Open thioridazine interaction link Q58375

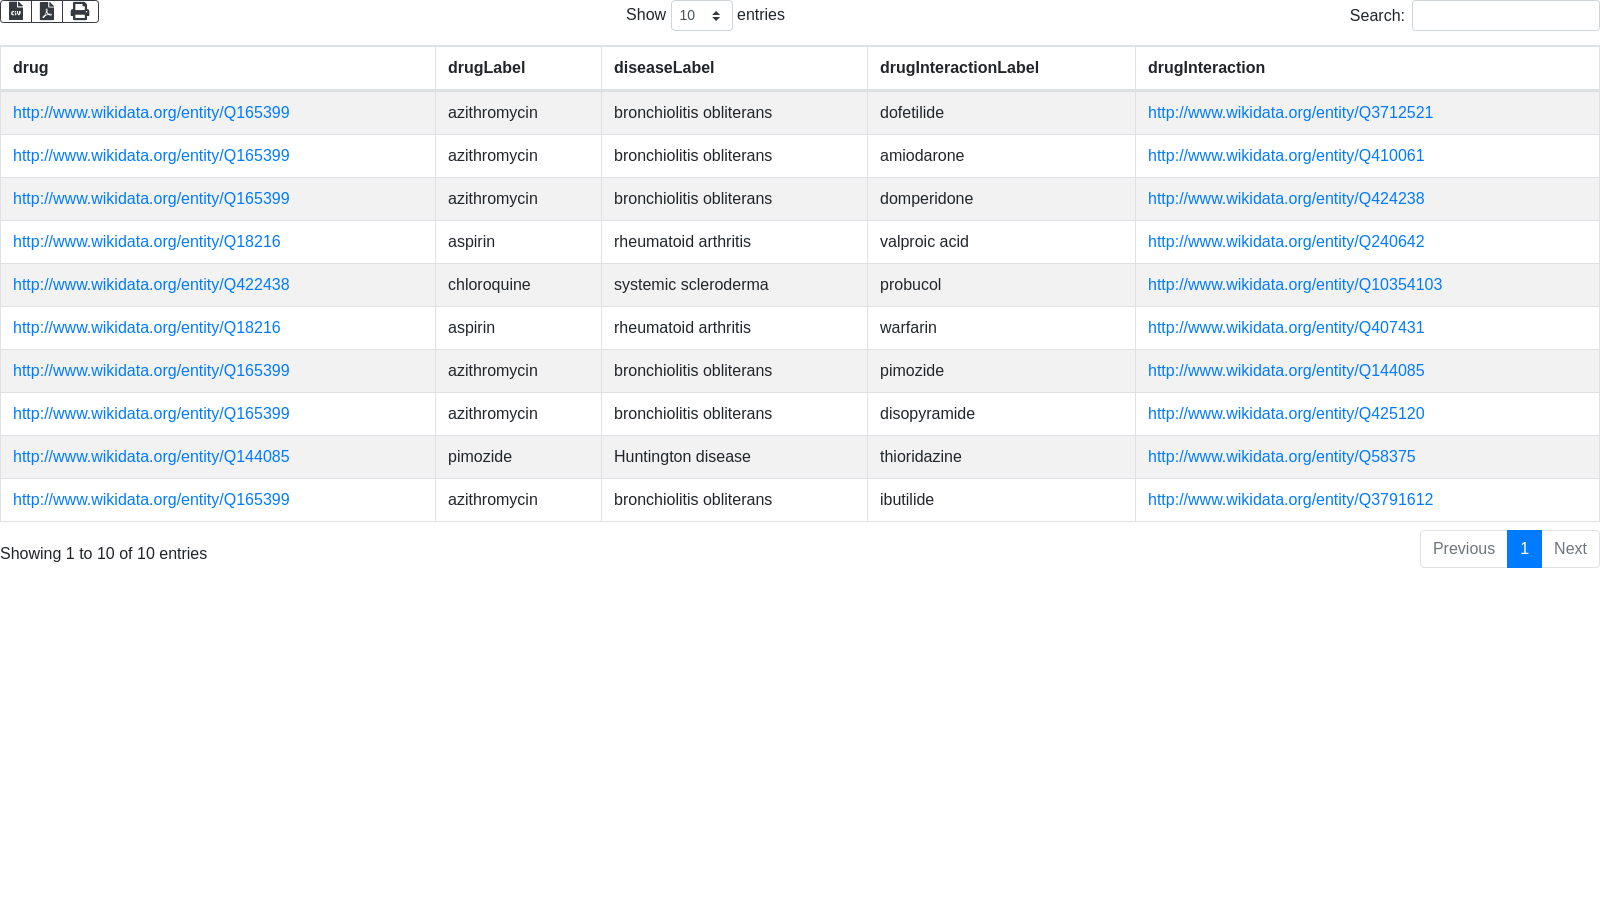click(1281, 457)
